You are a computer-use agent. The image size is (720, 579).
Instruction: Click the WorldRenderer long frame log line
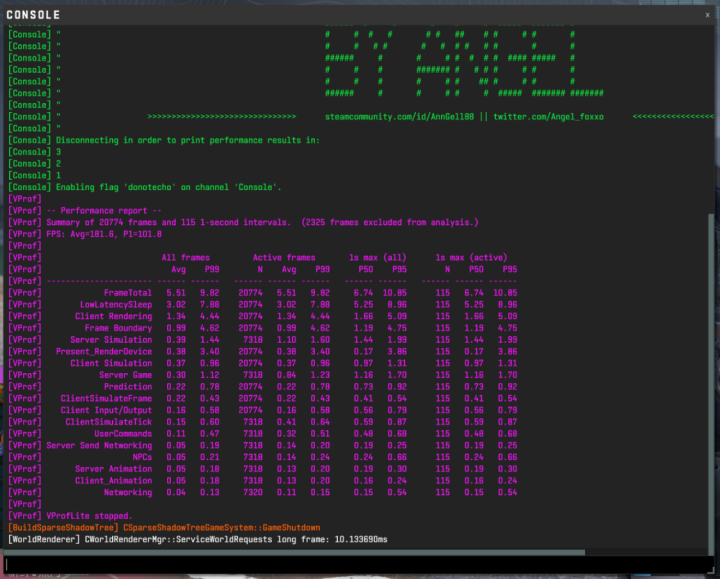pos(198,540)
